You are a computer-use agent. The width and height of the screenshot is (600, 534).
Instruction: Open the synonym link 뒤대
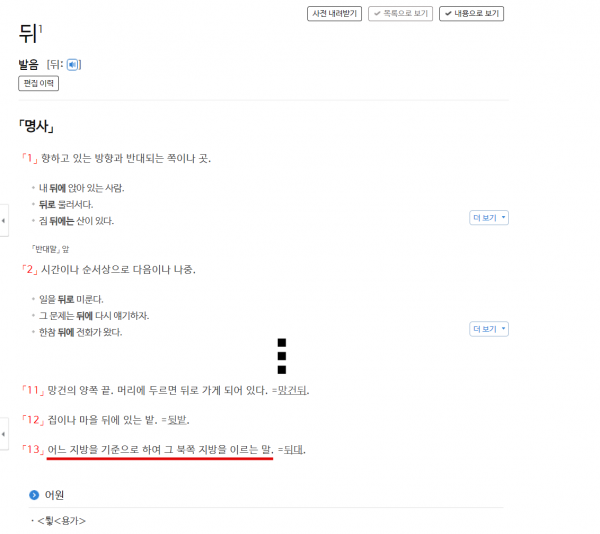[293, 449]
